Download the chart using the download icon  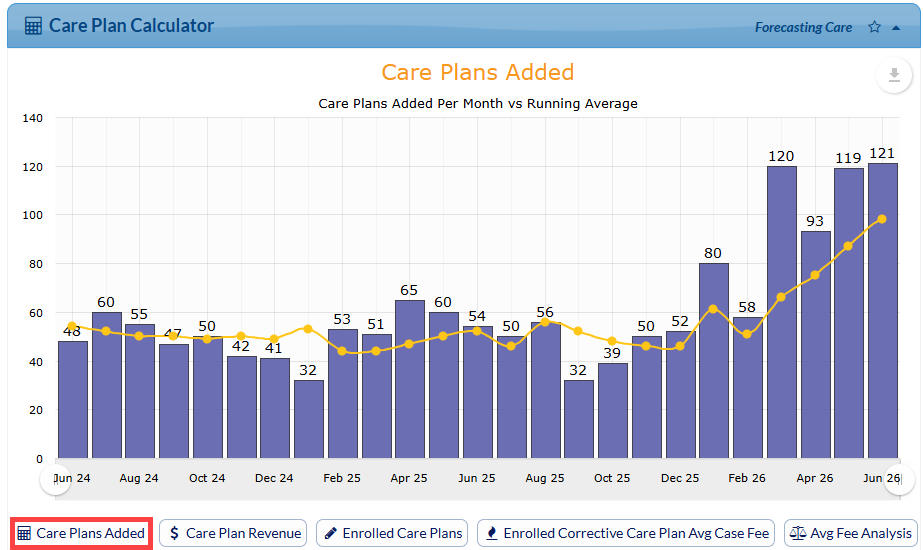tap(894, 75)
